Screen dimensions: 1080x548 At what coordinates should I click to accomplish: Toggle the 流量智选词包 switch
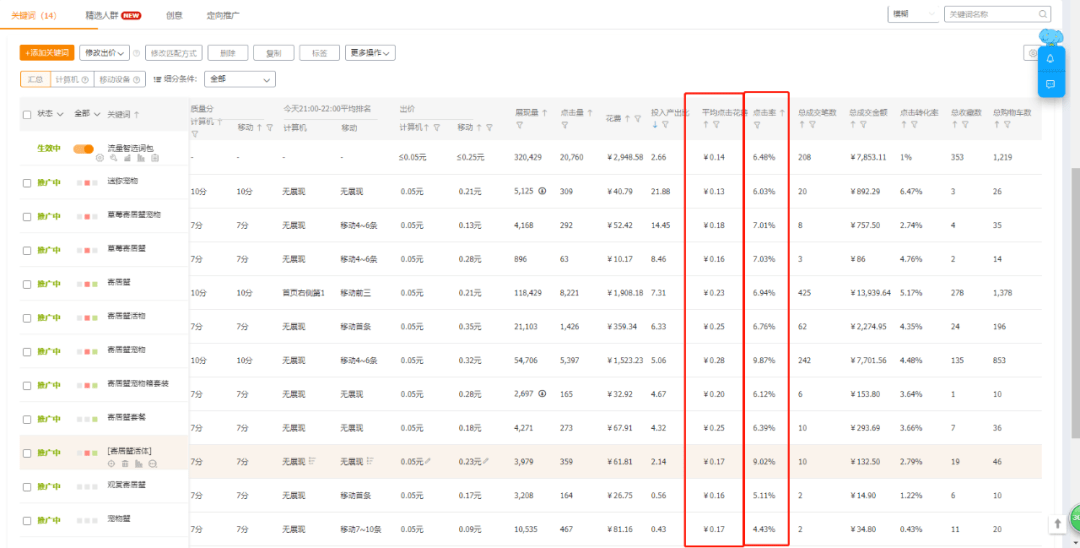point(83,149)
